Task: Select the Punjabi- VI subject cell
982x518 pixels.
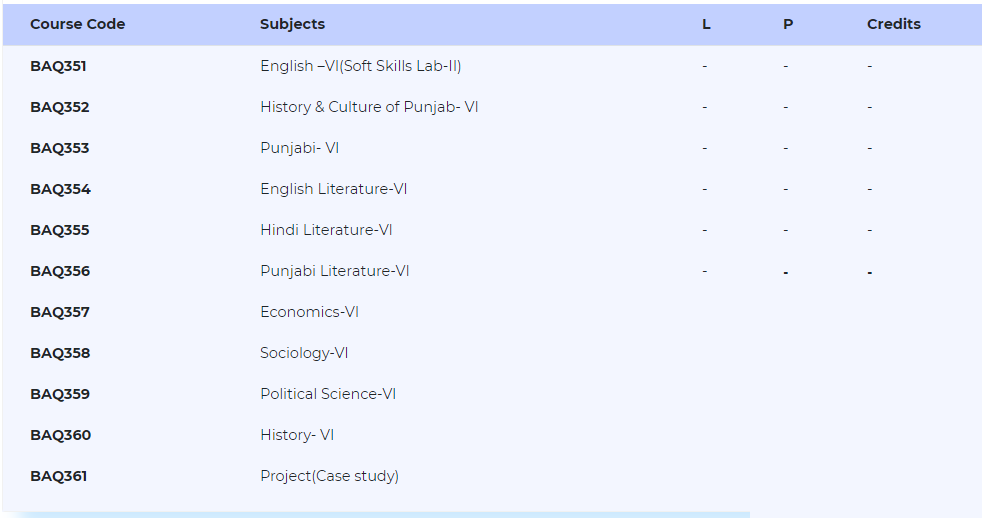Action: coord(299,148)
